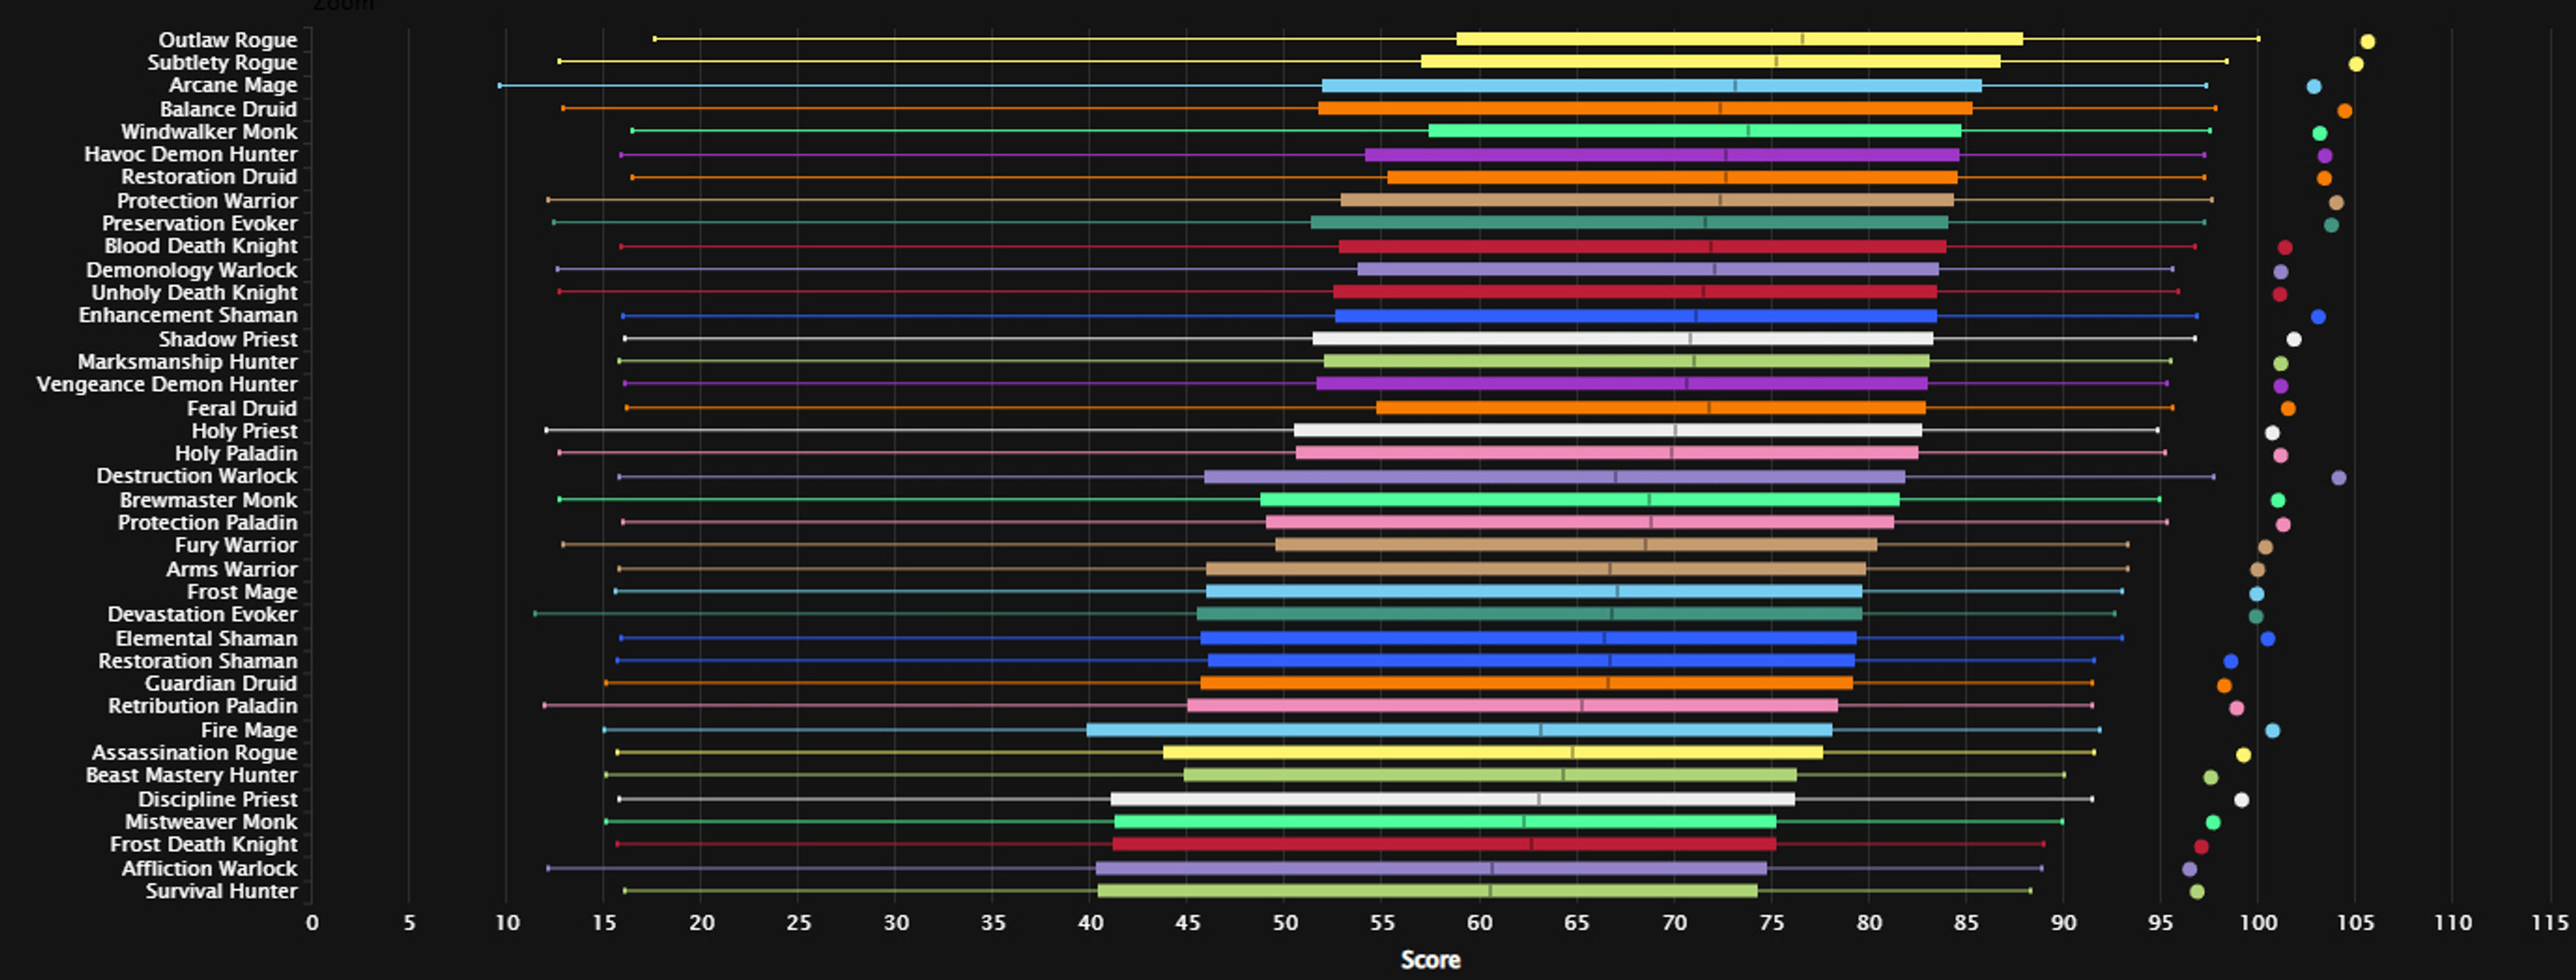The height and width of the screenshot is (980, 2576).
Task: Select the Arcane Mage light blue box bar
Action: tap(1650, 86)
